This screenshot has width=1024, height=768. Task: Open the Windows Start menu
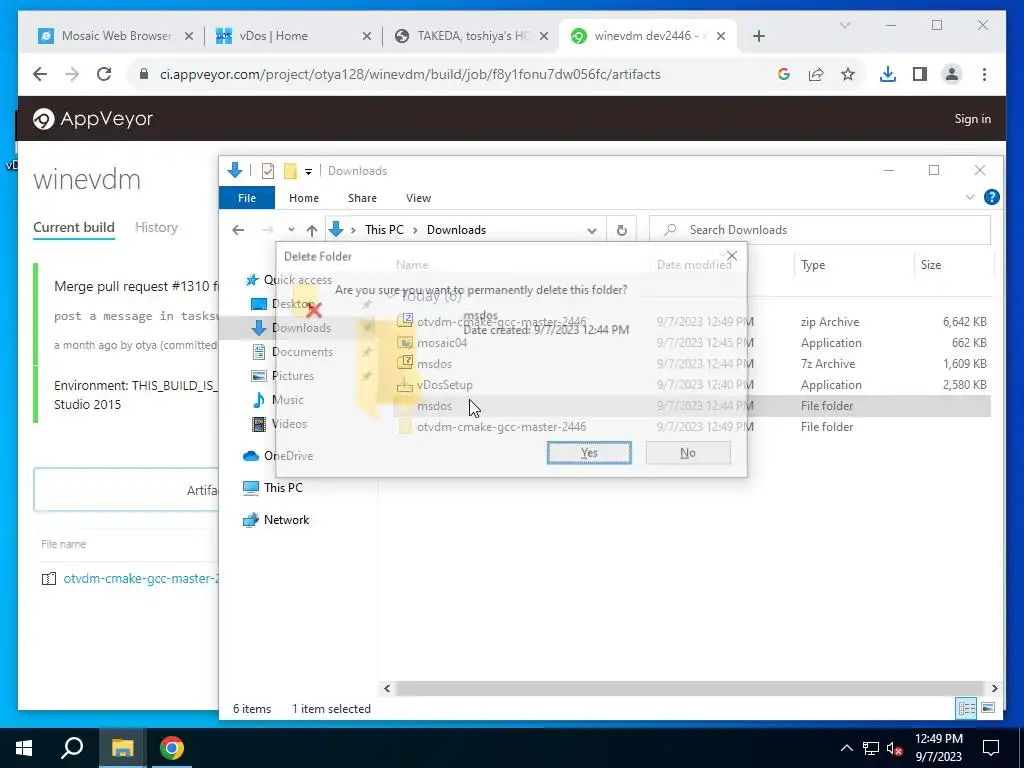click(x=24, y=748)
